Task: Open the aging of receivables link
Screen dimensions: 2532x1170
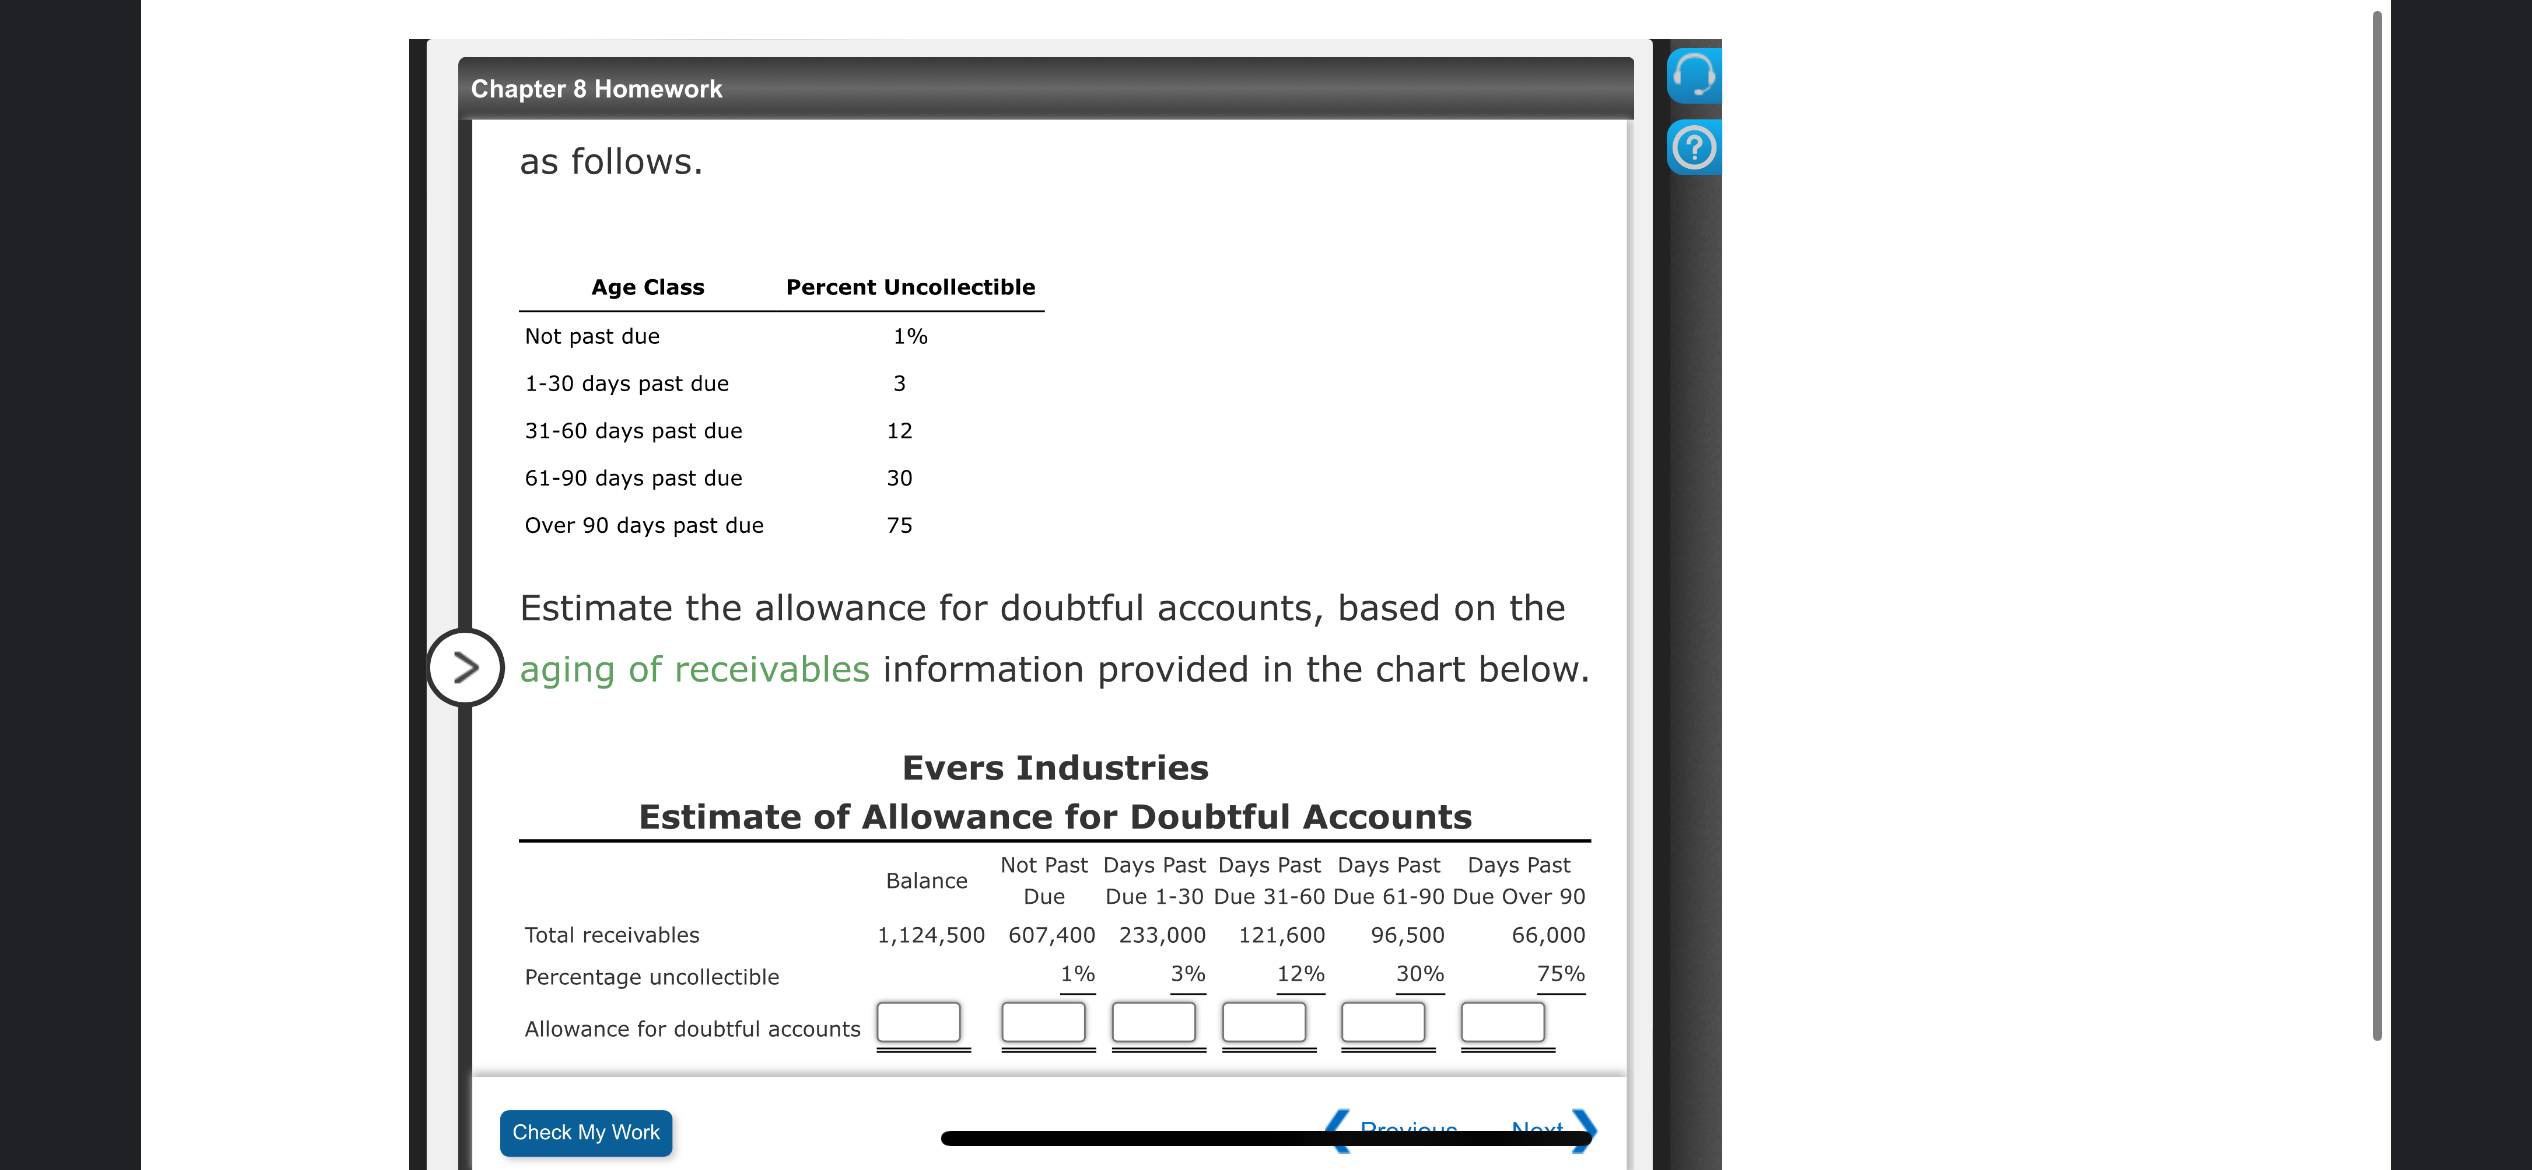Action: pyautogui.click(x=692, y=668)
